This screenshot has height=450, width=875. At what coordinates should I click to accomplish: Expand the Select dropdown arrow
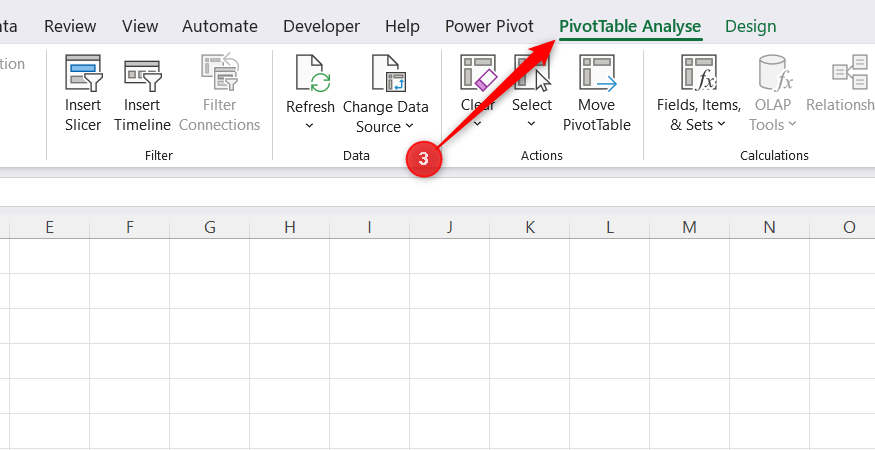(x=531, y=123)
